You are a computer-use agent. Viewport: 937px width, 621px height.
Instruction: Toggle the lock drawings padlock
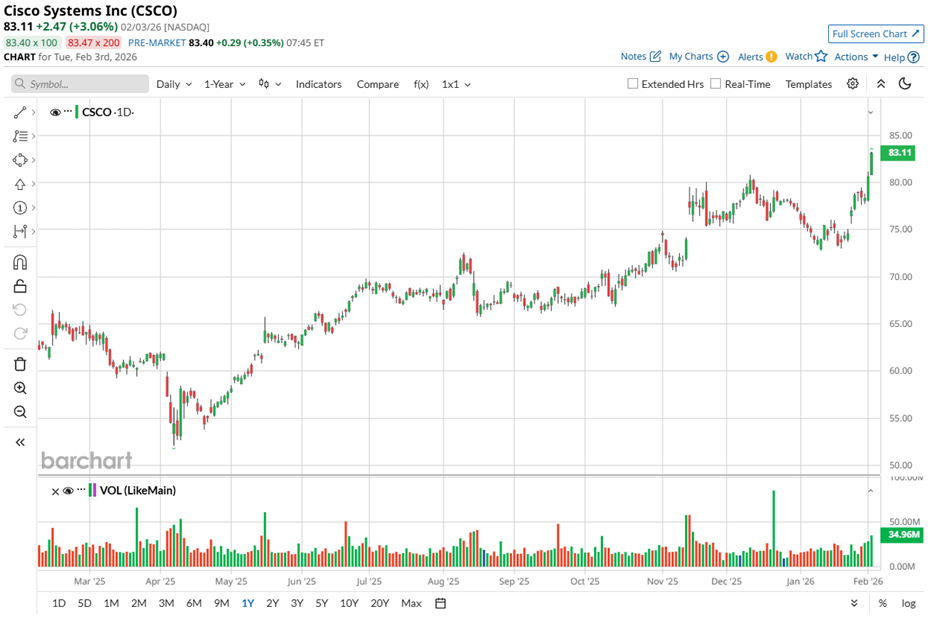tap(20, 286)
